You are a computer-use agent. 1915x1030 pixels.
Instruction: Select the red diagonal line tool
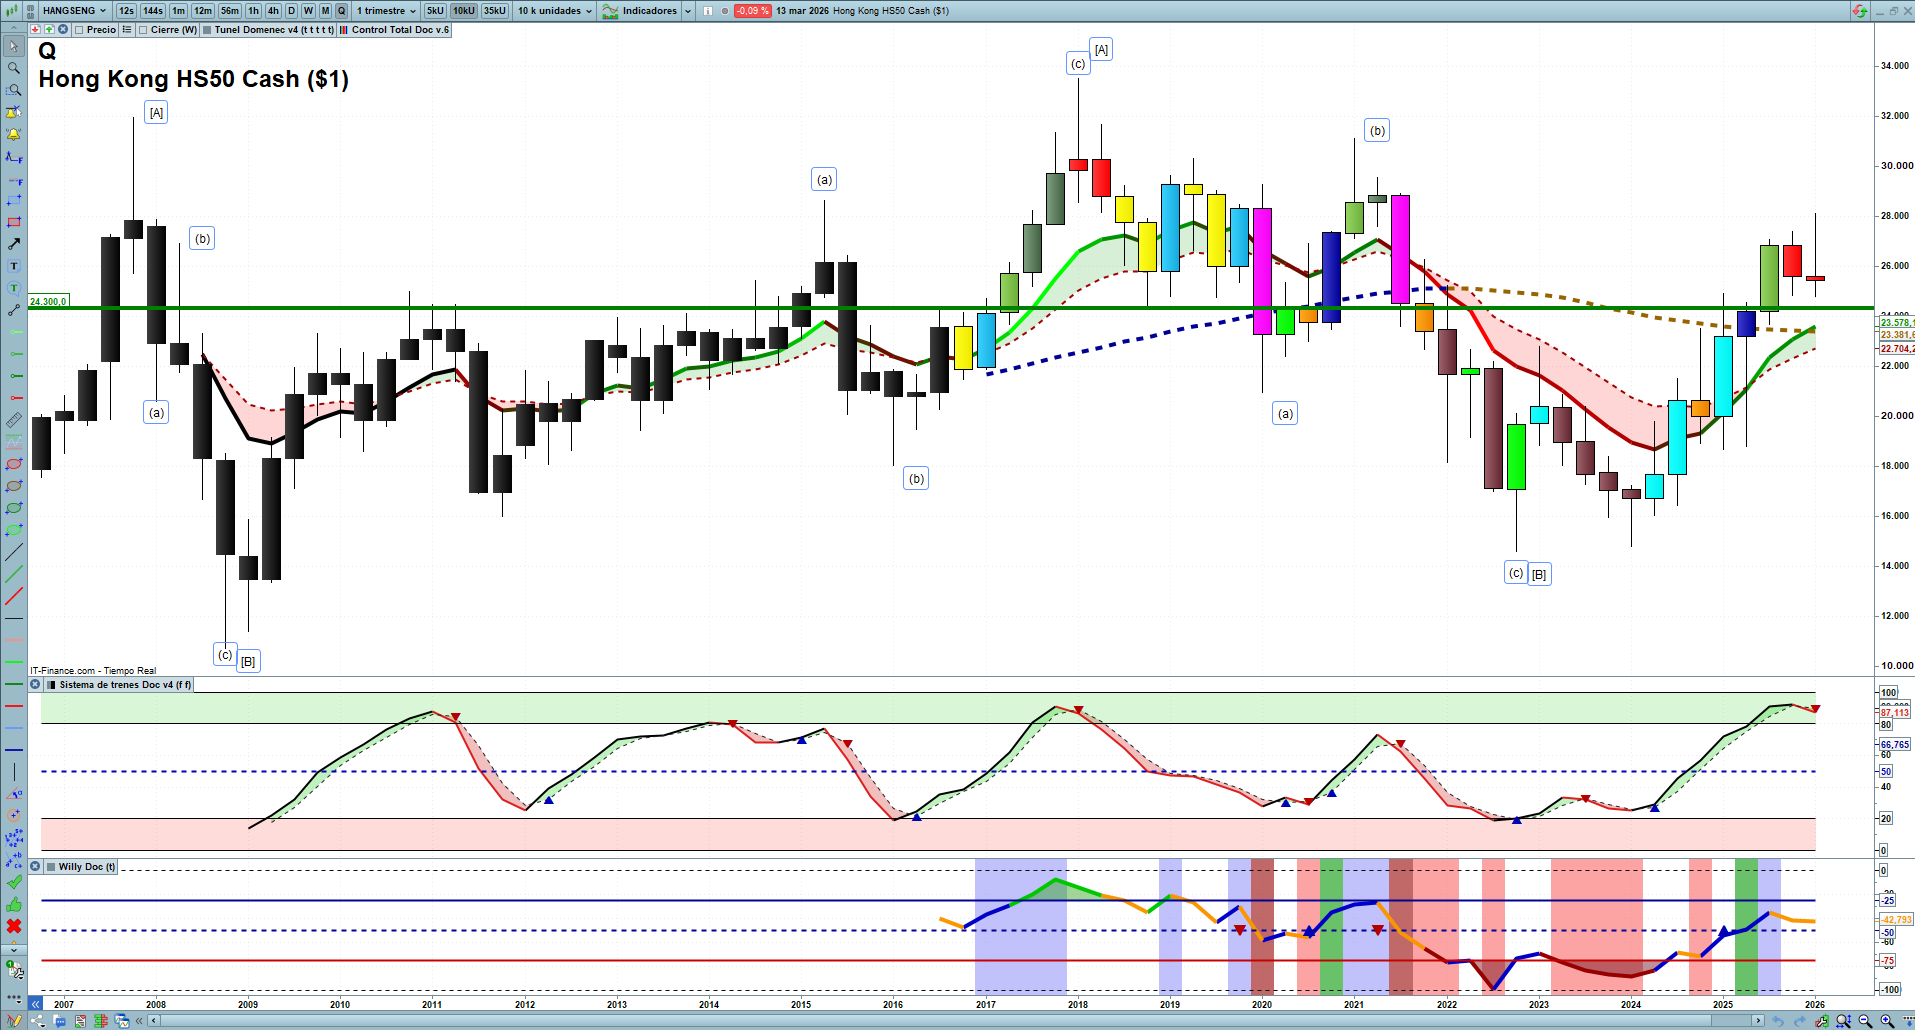click(x=14, y=597)
